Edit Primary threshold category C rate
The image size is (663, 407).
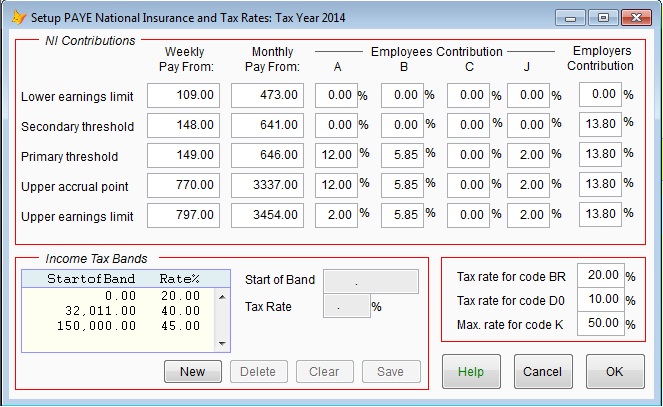point(468,155)
